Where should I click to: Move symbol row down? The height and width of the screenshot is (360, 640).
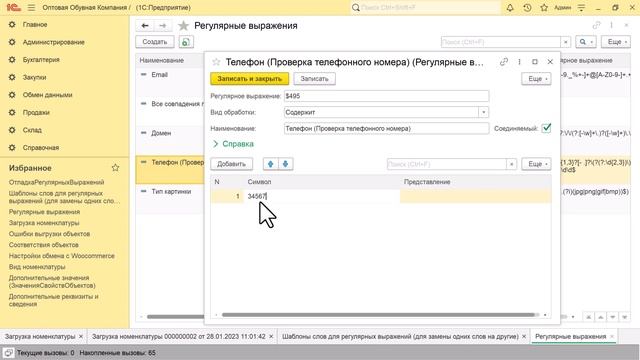[x=285, y=164]
